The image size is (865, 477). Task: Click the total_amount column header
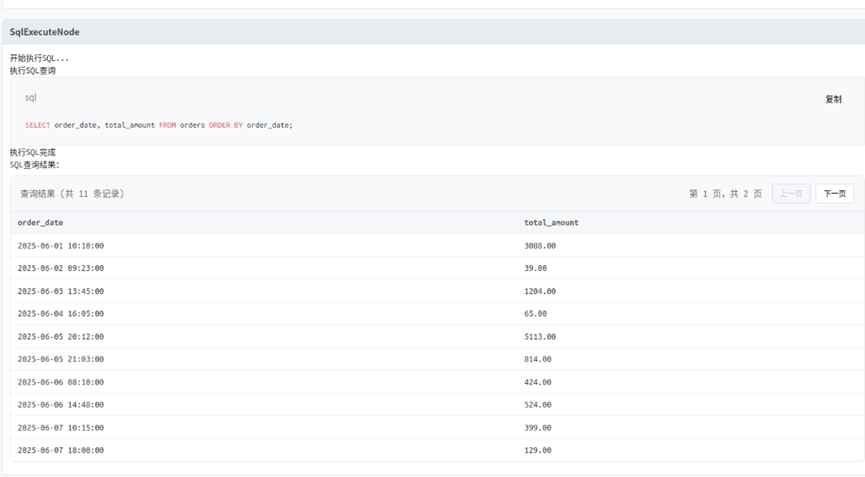tap(551, 223)
